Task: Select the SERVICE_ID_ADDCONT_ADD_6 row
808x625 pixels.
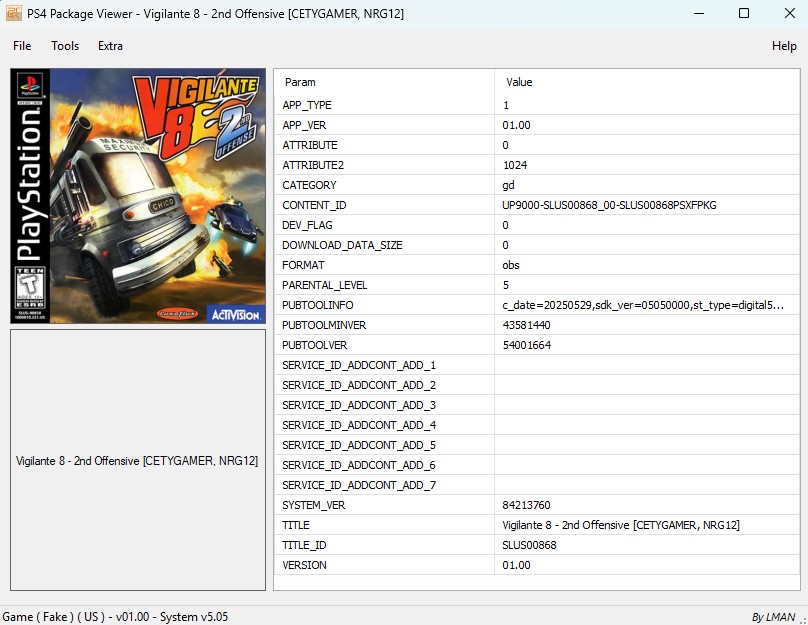Action: 536,465
